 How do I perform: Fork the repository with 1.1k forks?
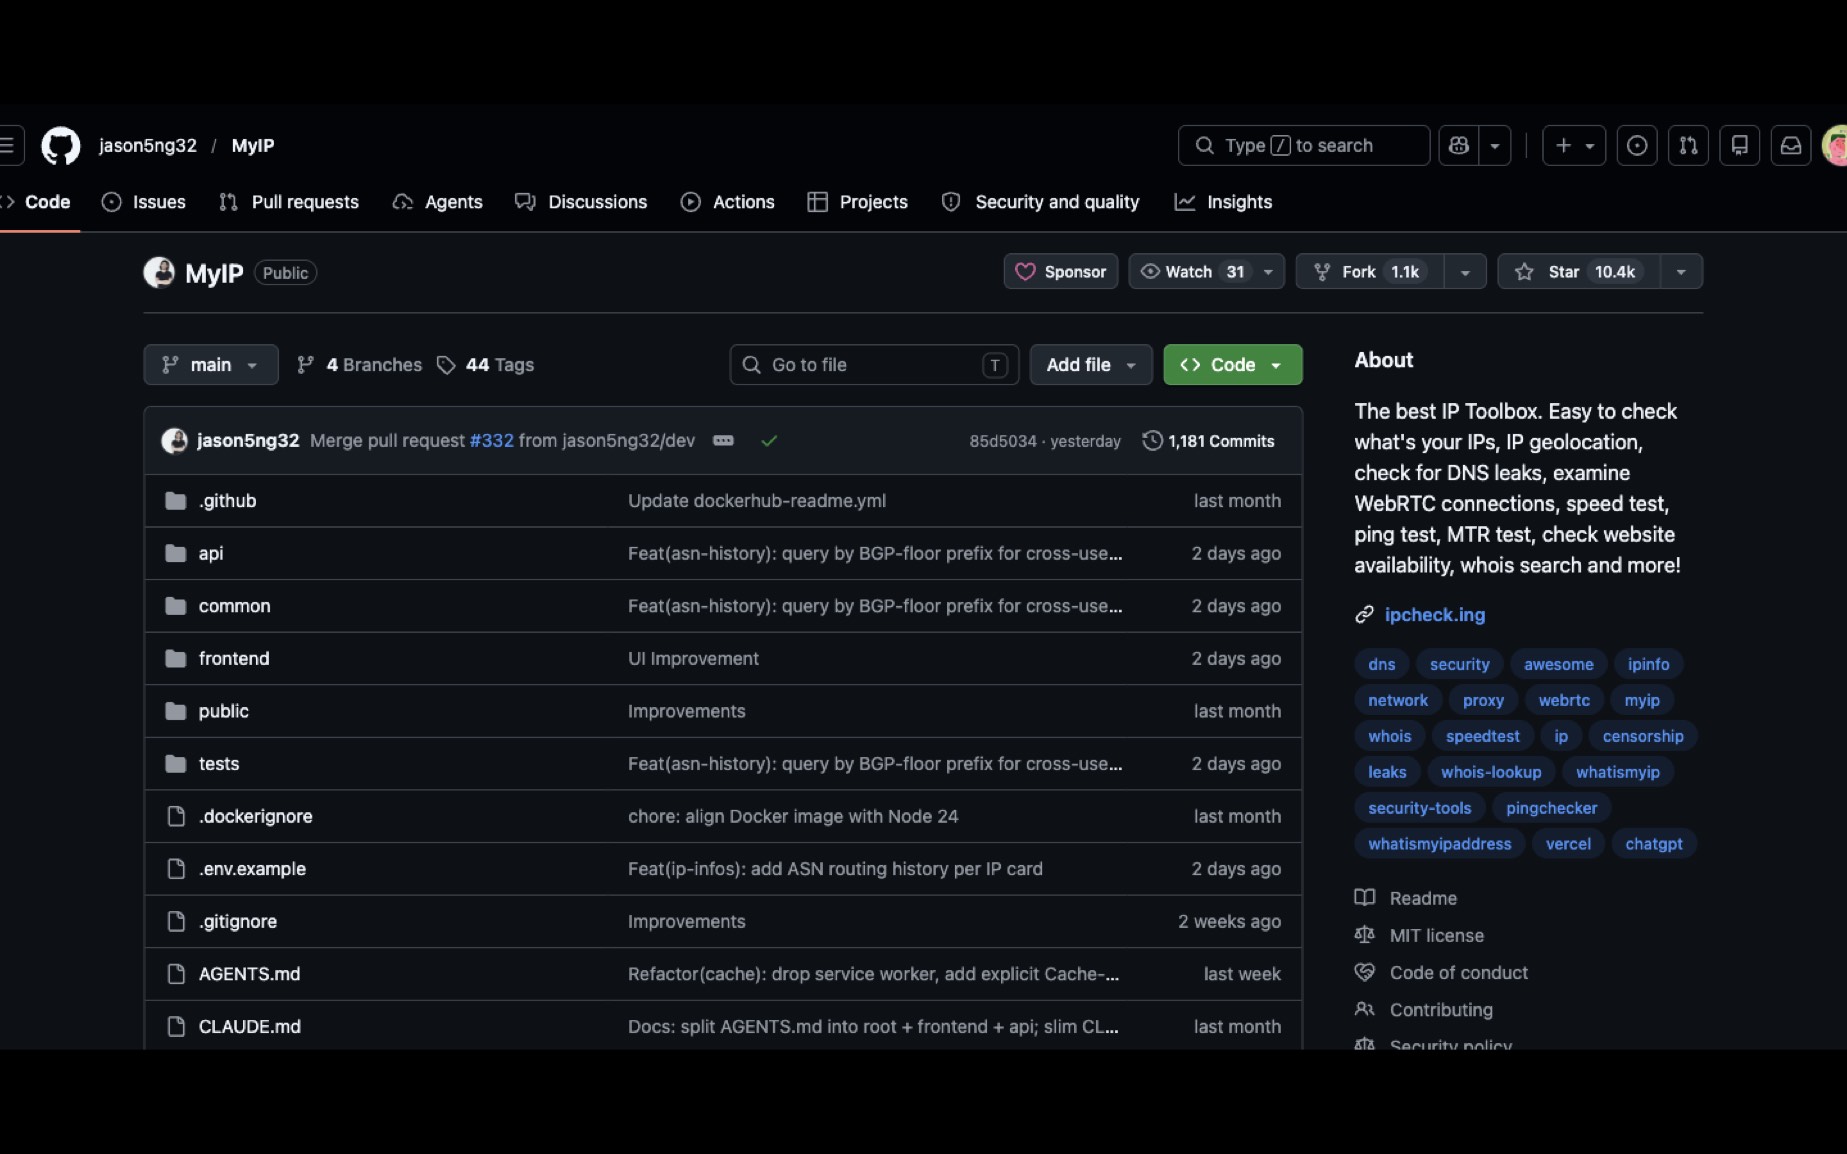coord(1370,272)
